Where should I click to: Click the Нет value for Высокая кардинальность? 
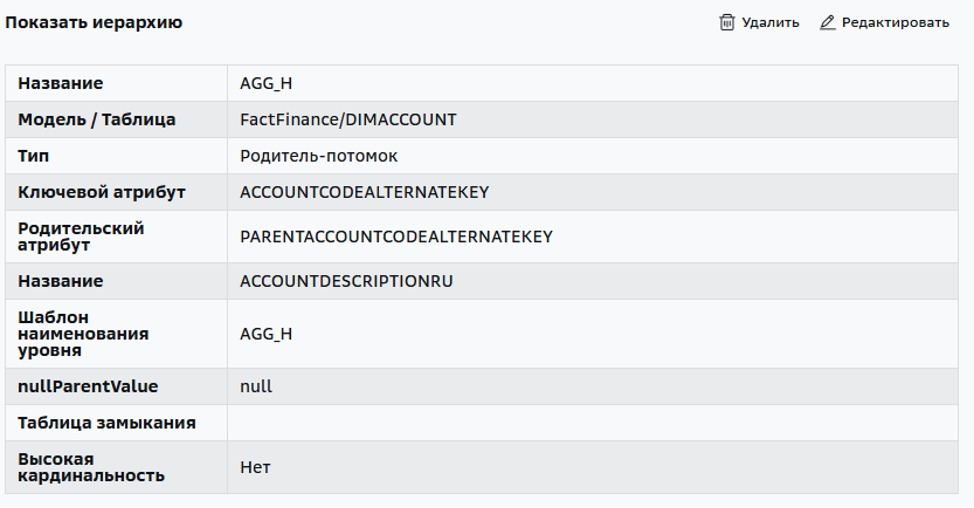point(255,468)
